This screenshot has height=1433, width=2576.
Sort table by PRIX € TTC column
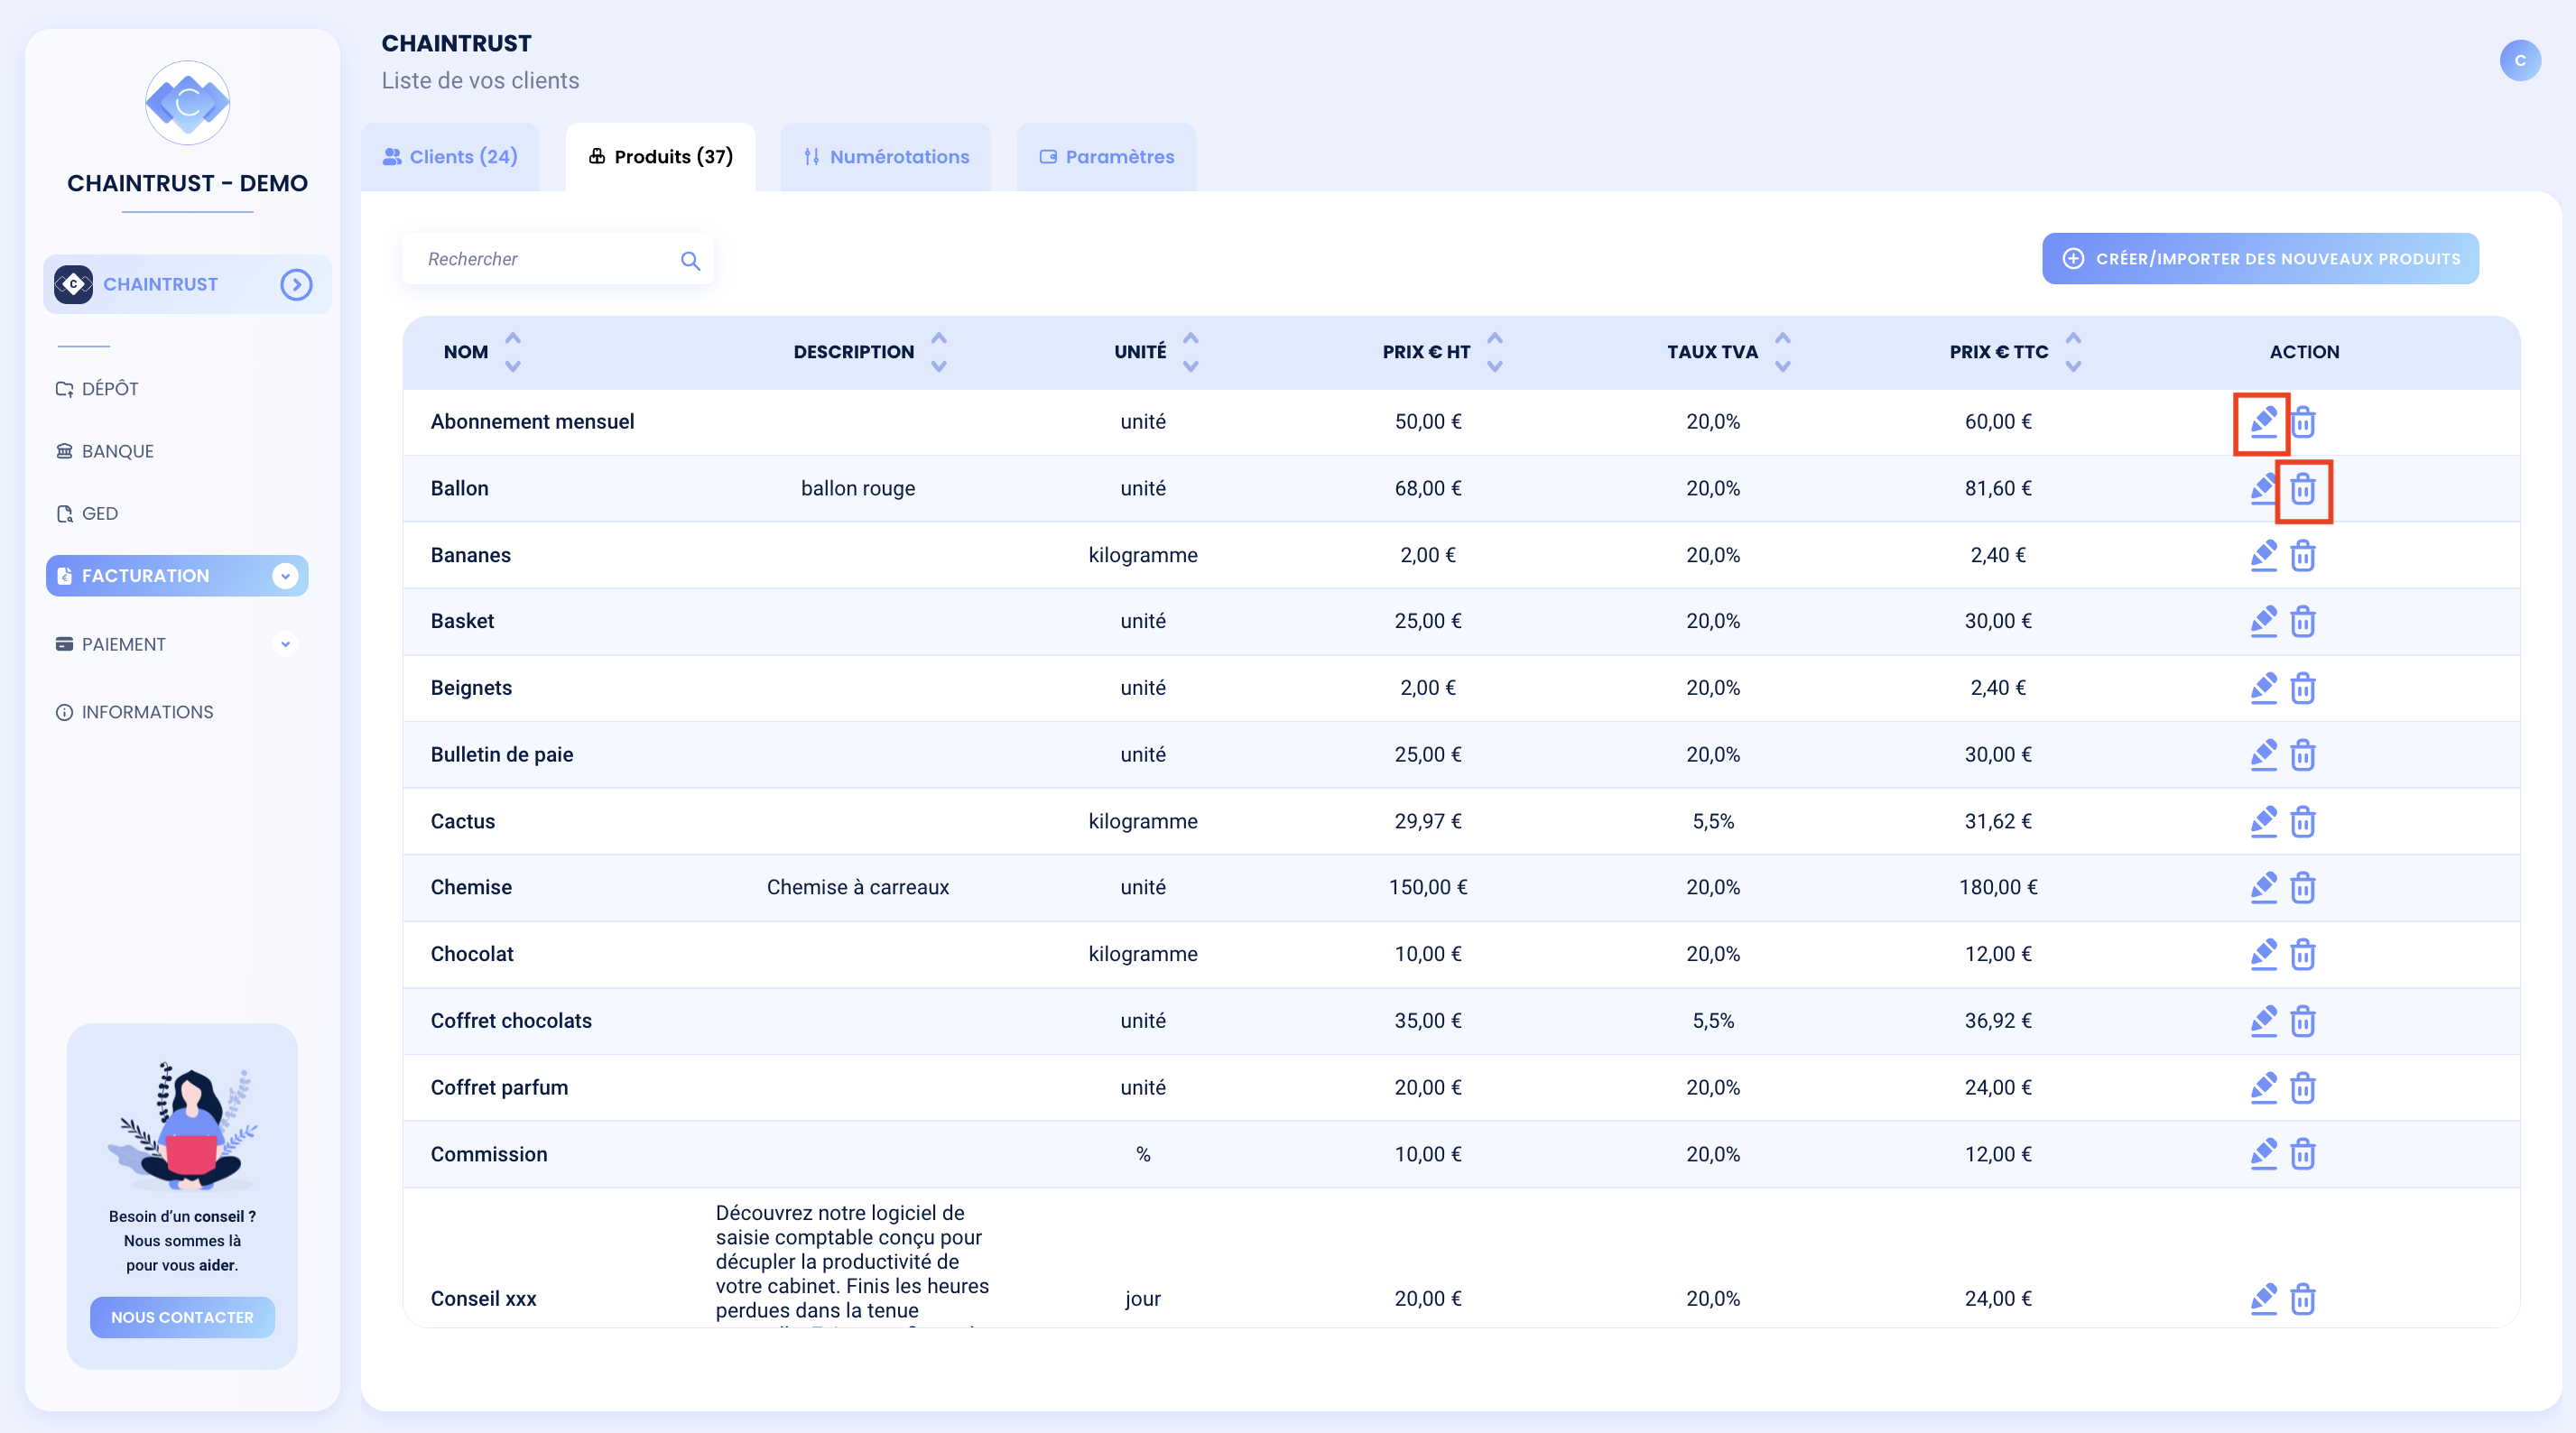pyautogui.click(x=2073, y=352)
